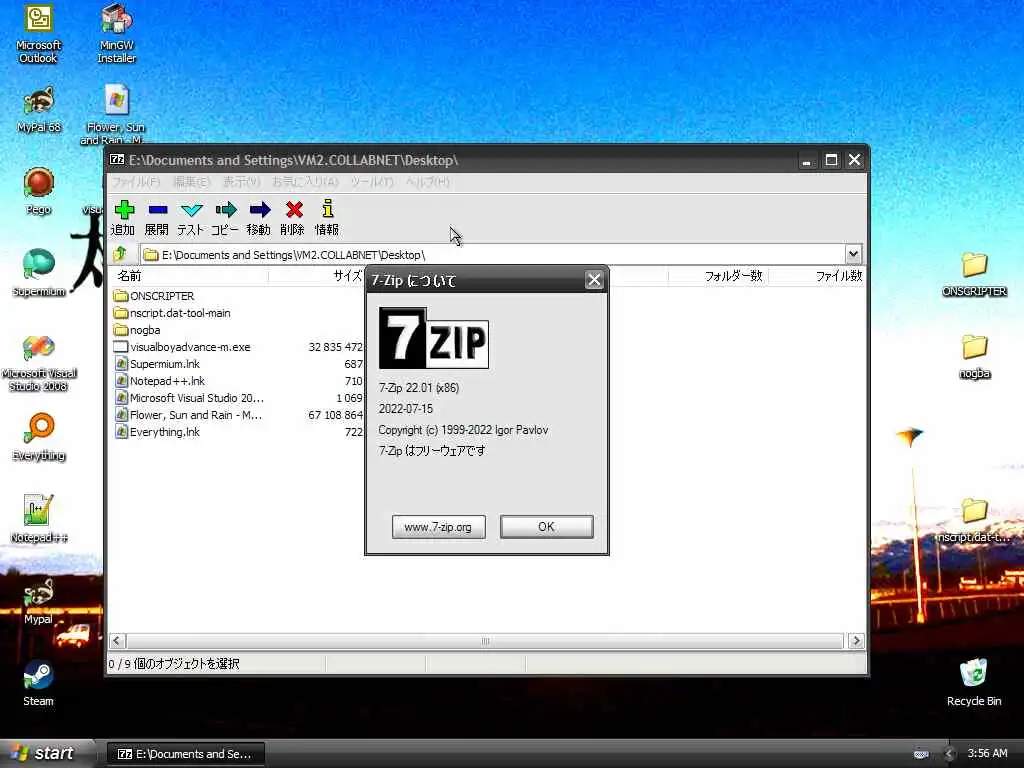Expand hidden system tray icons arrow
This screenshot has width=1024, height=768.
949,754
